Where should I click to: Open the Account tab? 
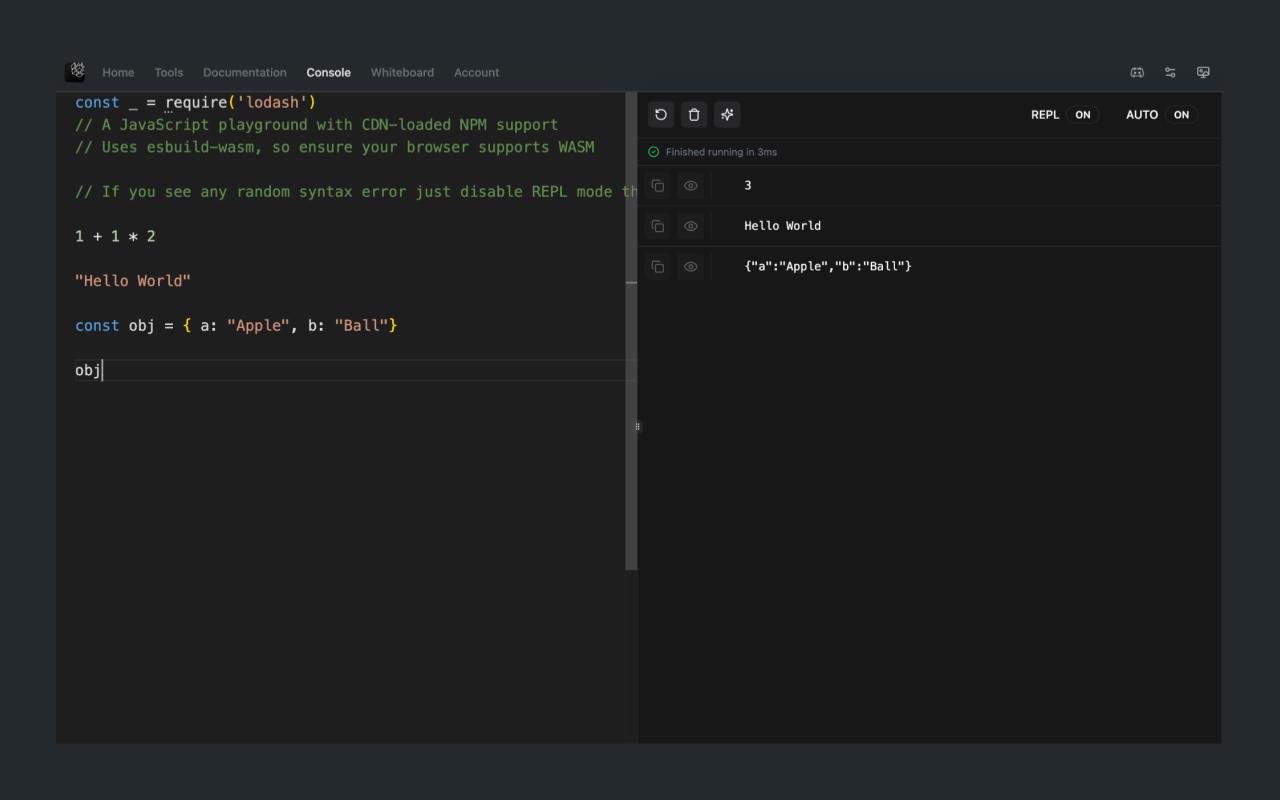tap(476, 72)
